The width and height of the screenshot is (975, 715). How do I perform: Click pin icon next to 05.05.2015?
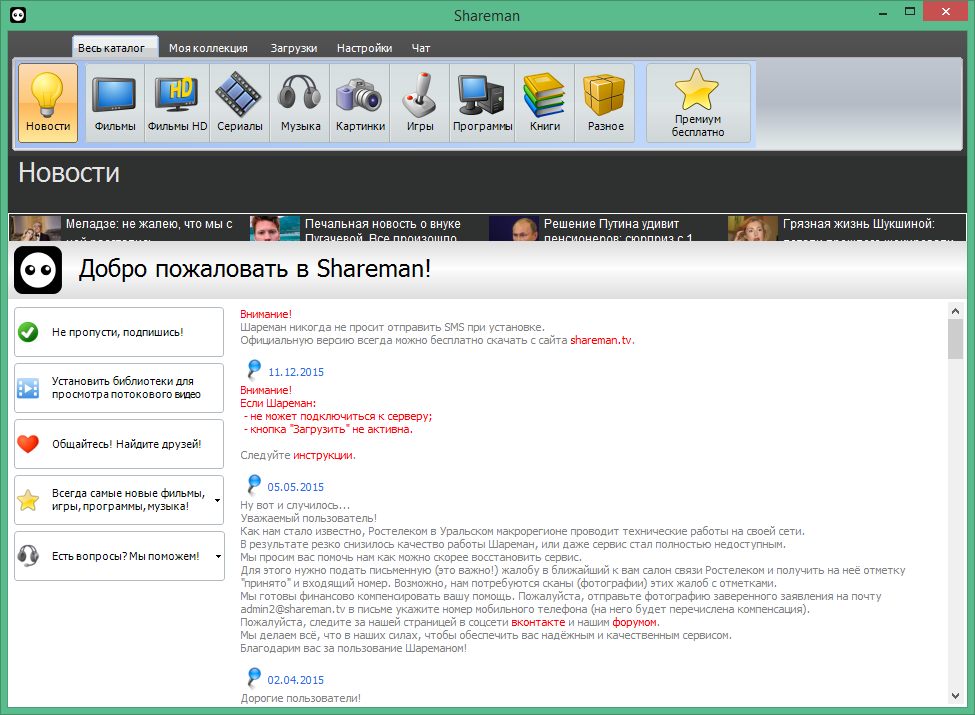[254, 484]
